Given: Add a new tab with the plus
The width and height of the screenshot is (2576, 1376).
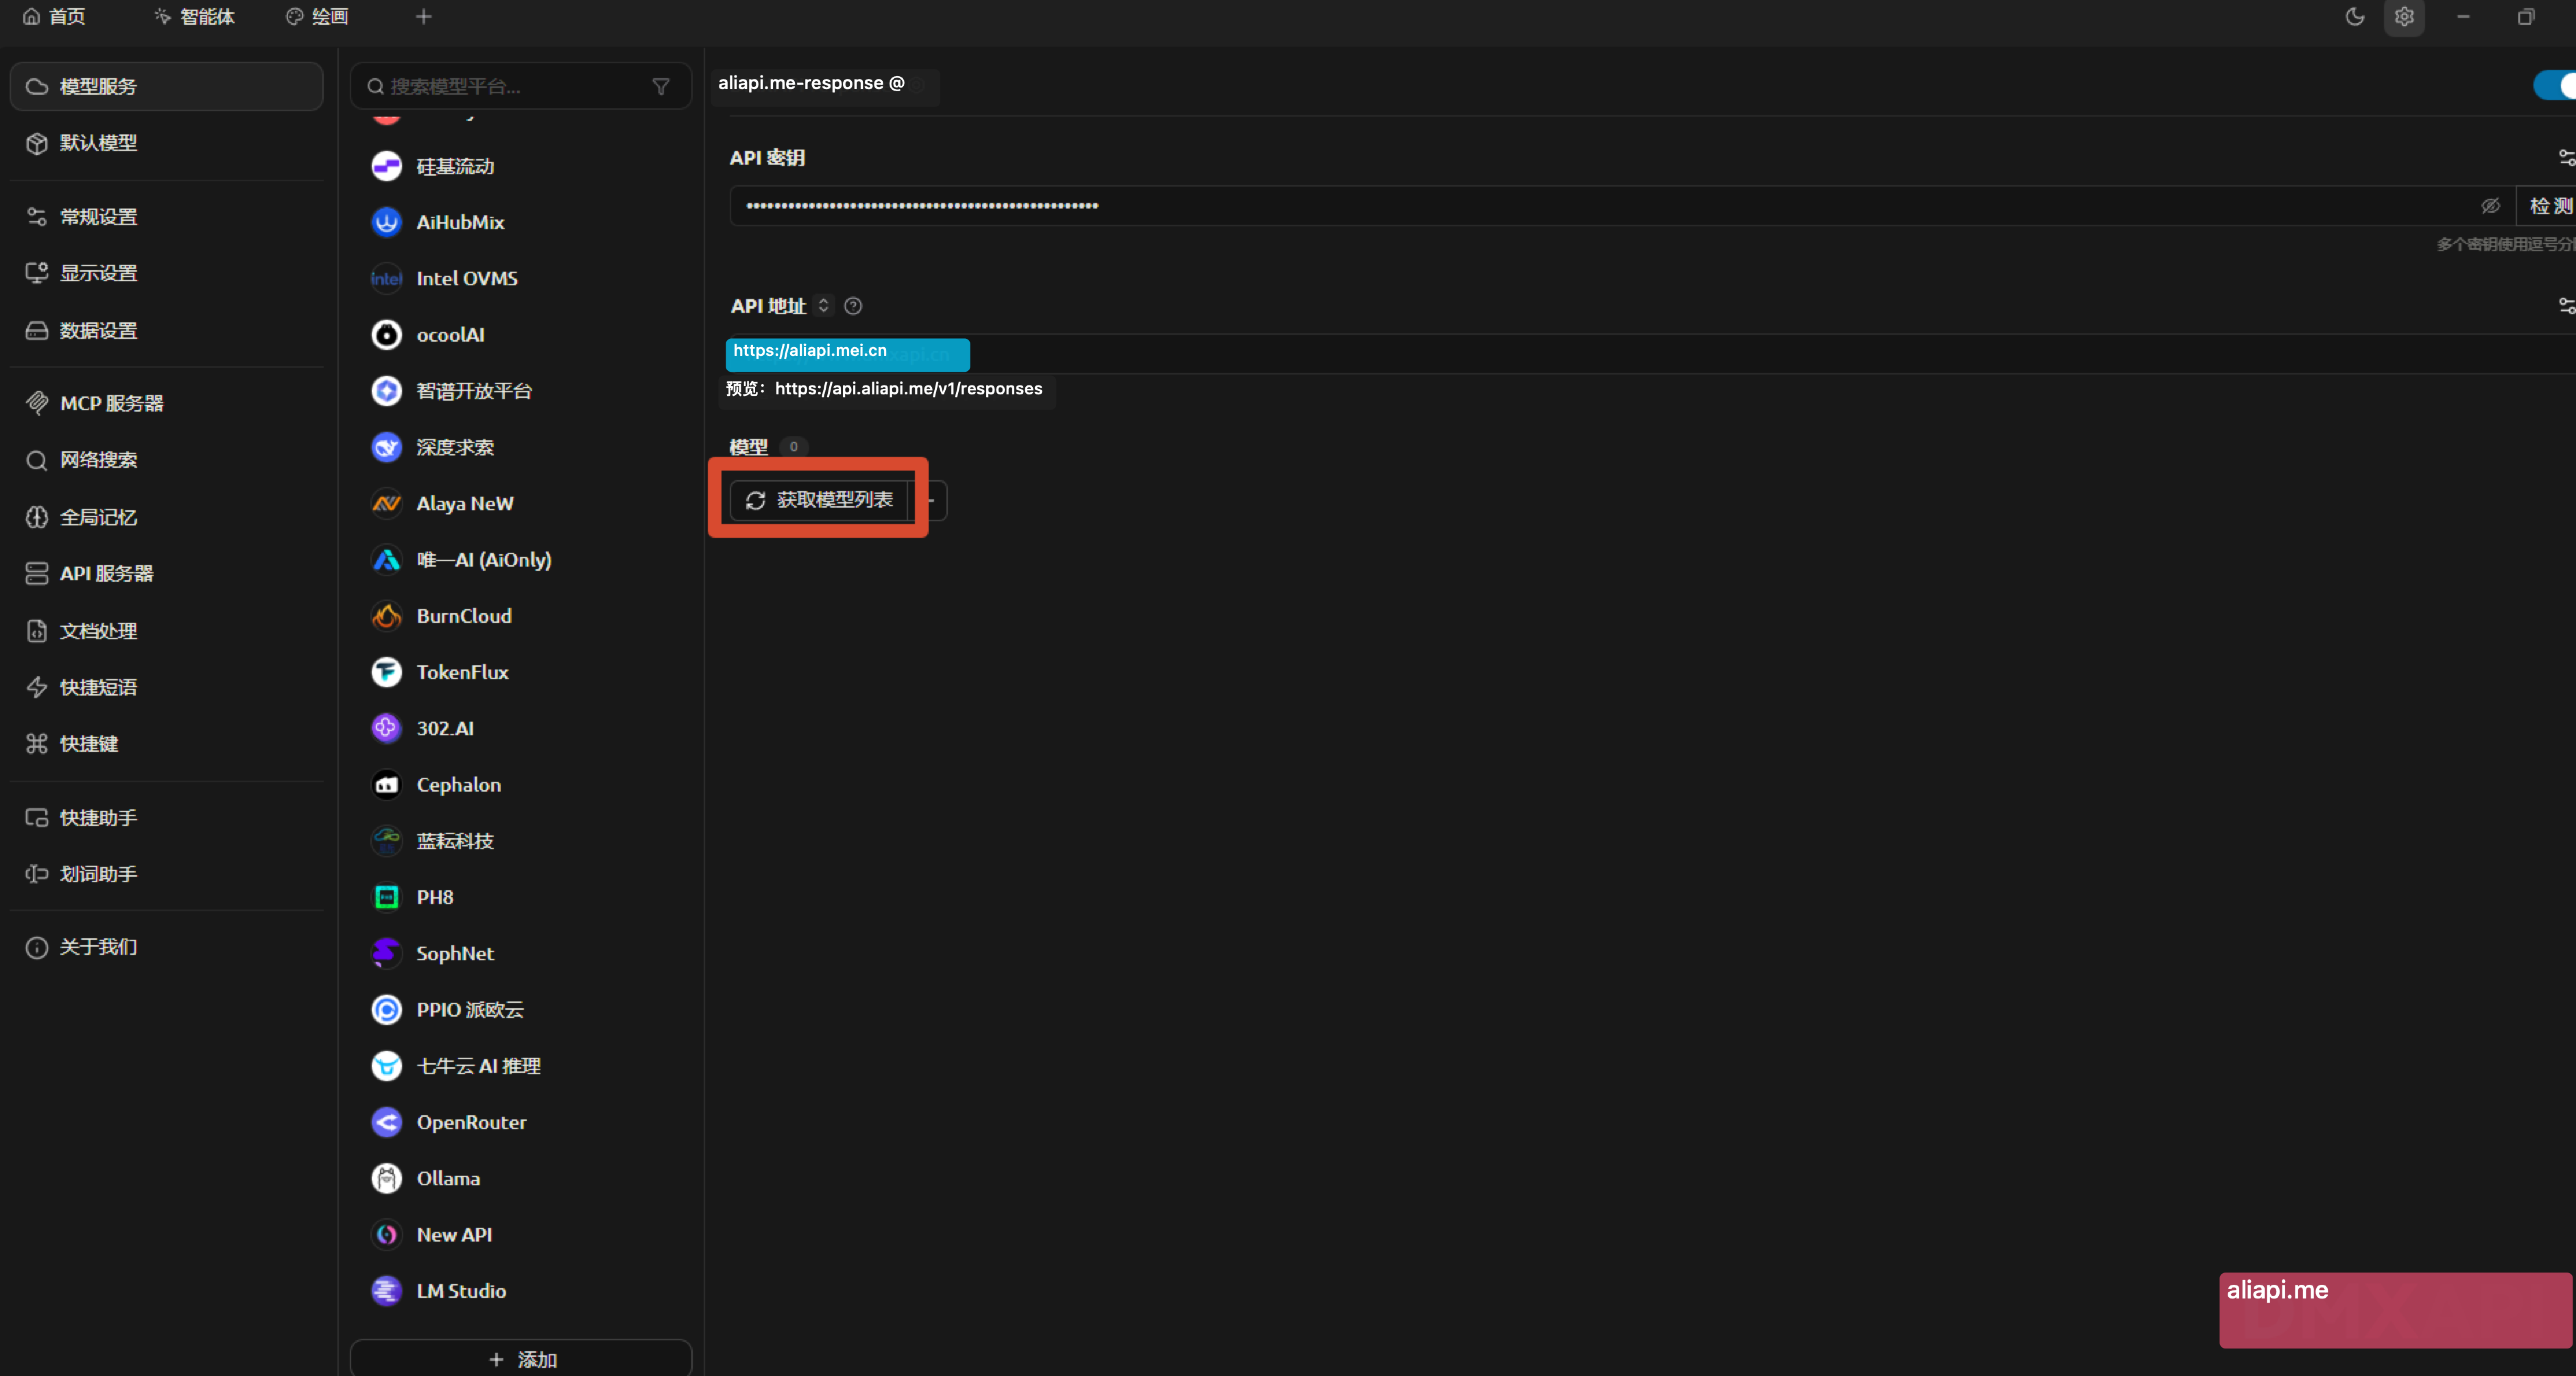Looking at the screenshot, I should point(424,17).
